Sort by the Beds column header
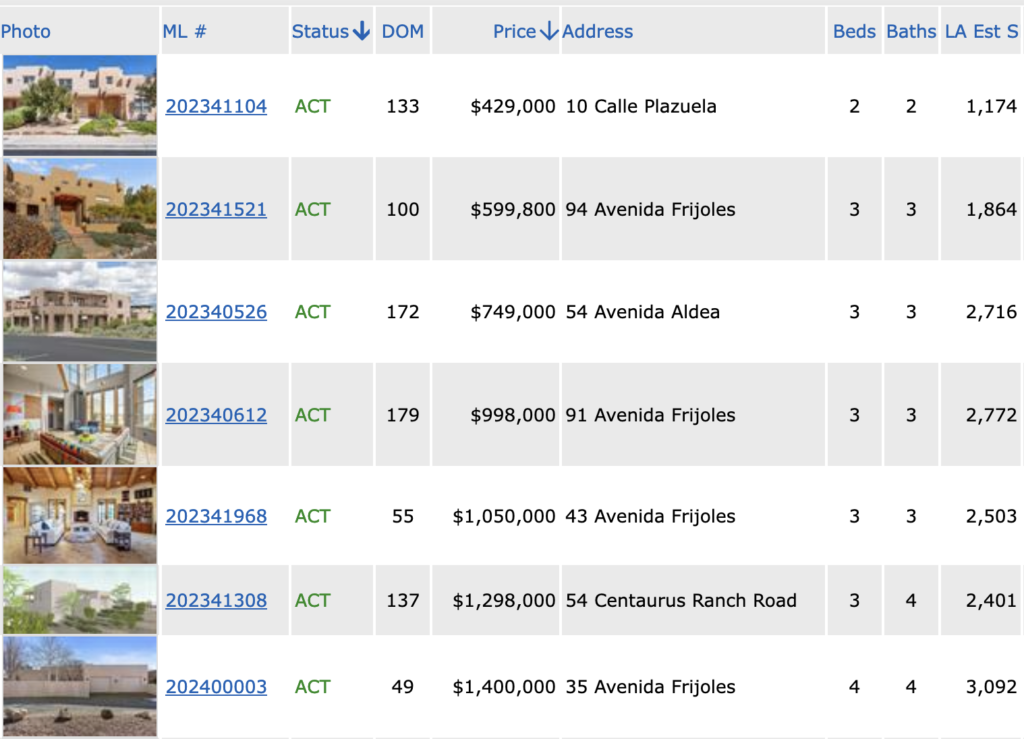Viewport: 1024px width, 739px height. [854, 31]
